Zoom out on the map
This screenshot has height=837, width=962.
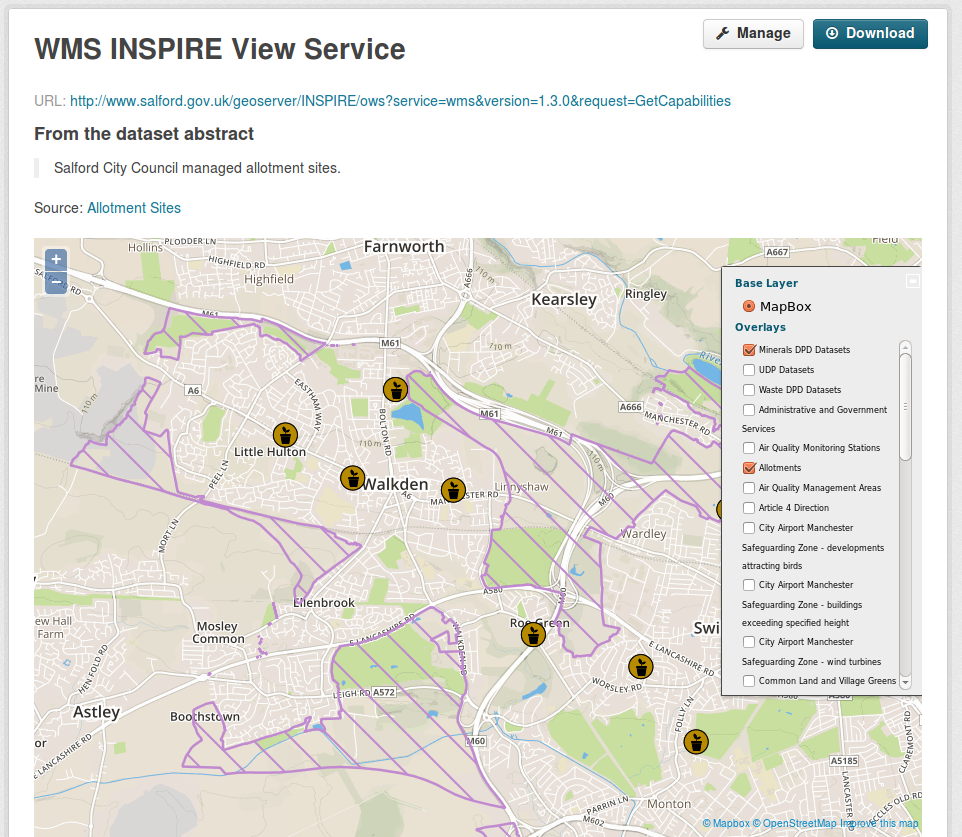point(56,282)
